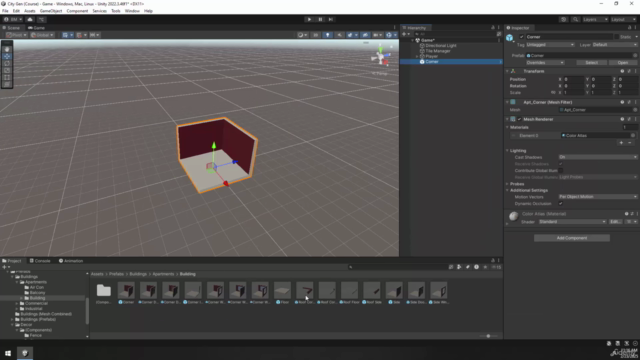Open the Undo History icon
This screenshot has height=360, width=640.
click(564, 19)
